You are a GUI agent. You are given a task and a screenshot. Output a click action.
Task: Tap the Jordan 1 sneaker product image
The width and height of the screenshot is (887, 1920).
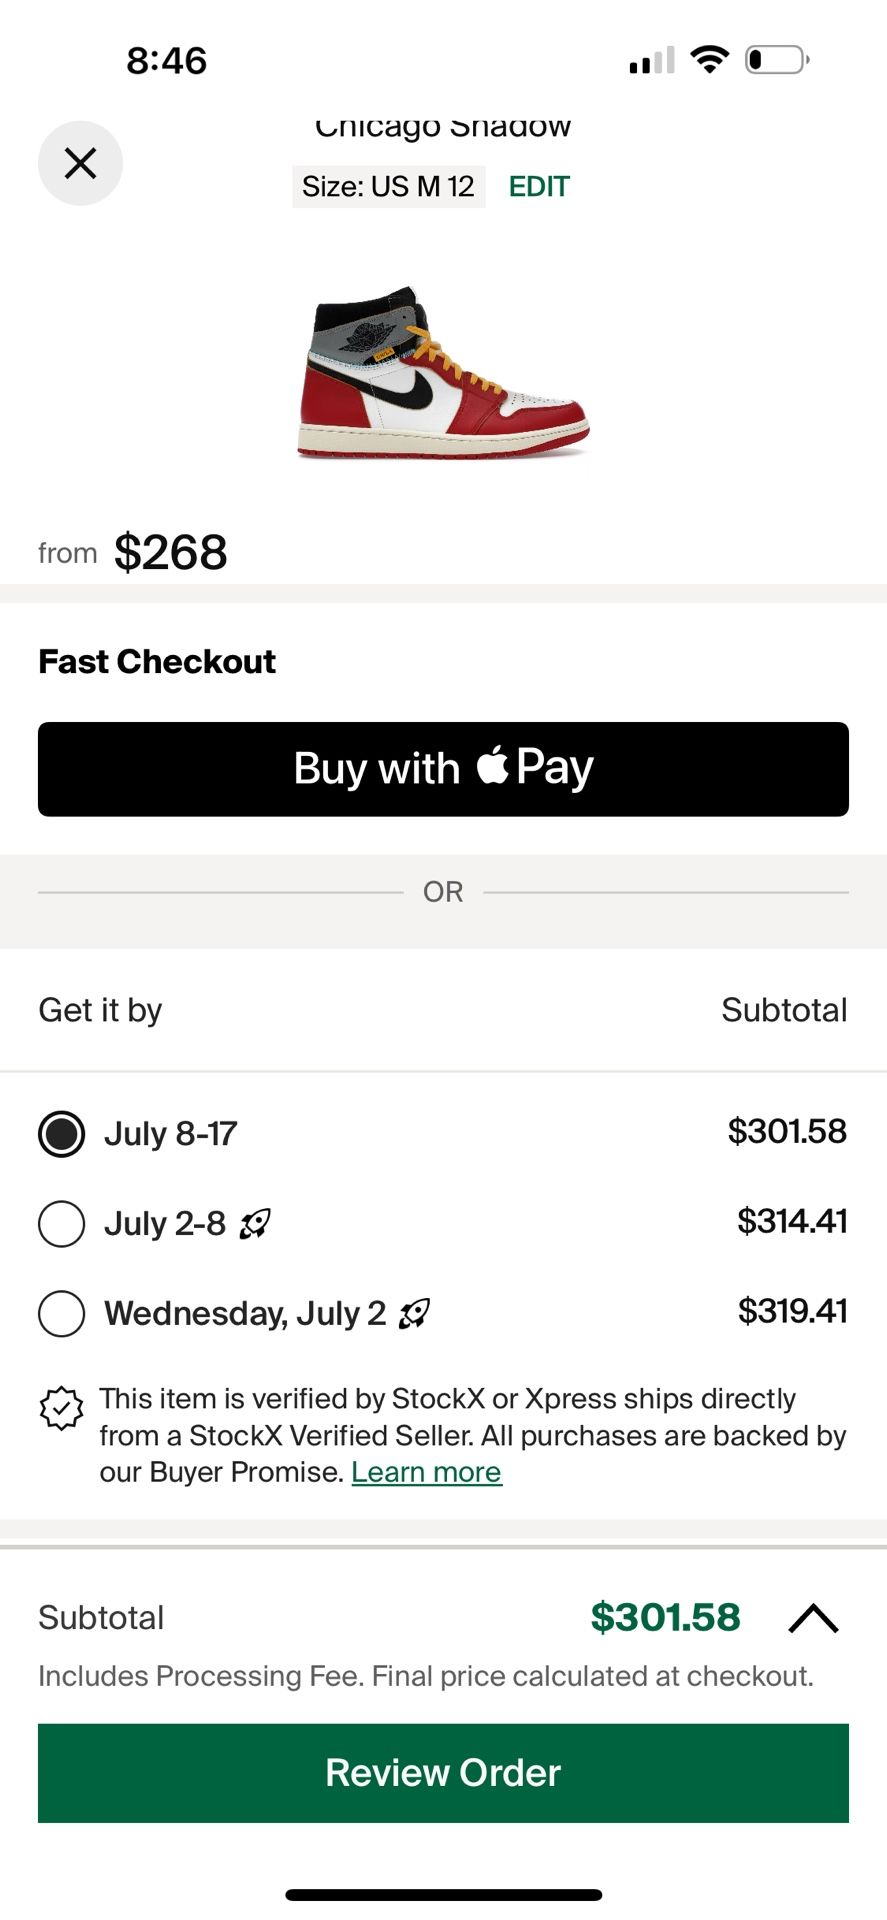pos(443,373)
